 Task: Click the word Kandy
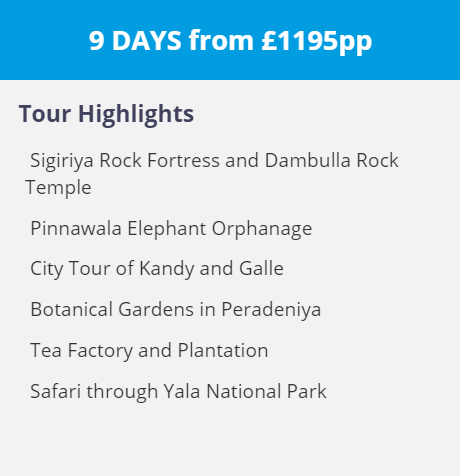167,269
